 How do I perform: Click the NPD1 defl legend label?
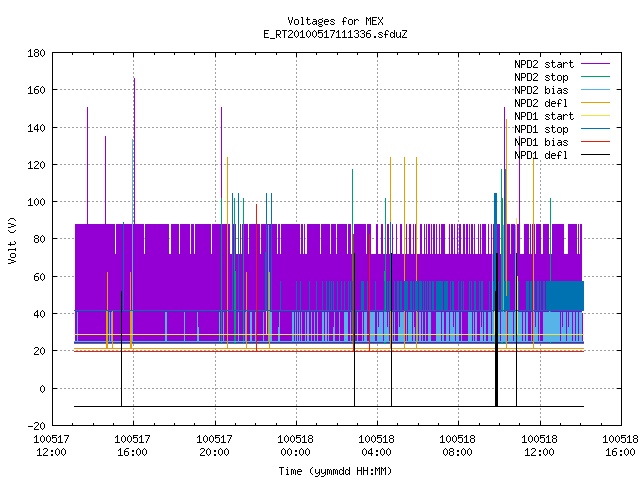click(541, 156)
